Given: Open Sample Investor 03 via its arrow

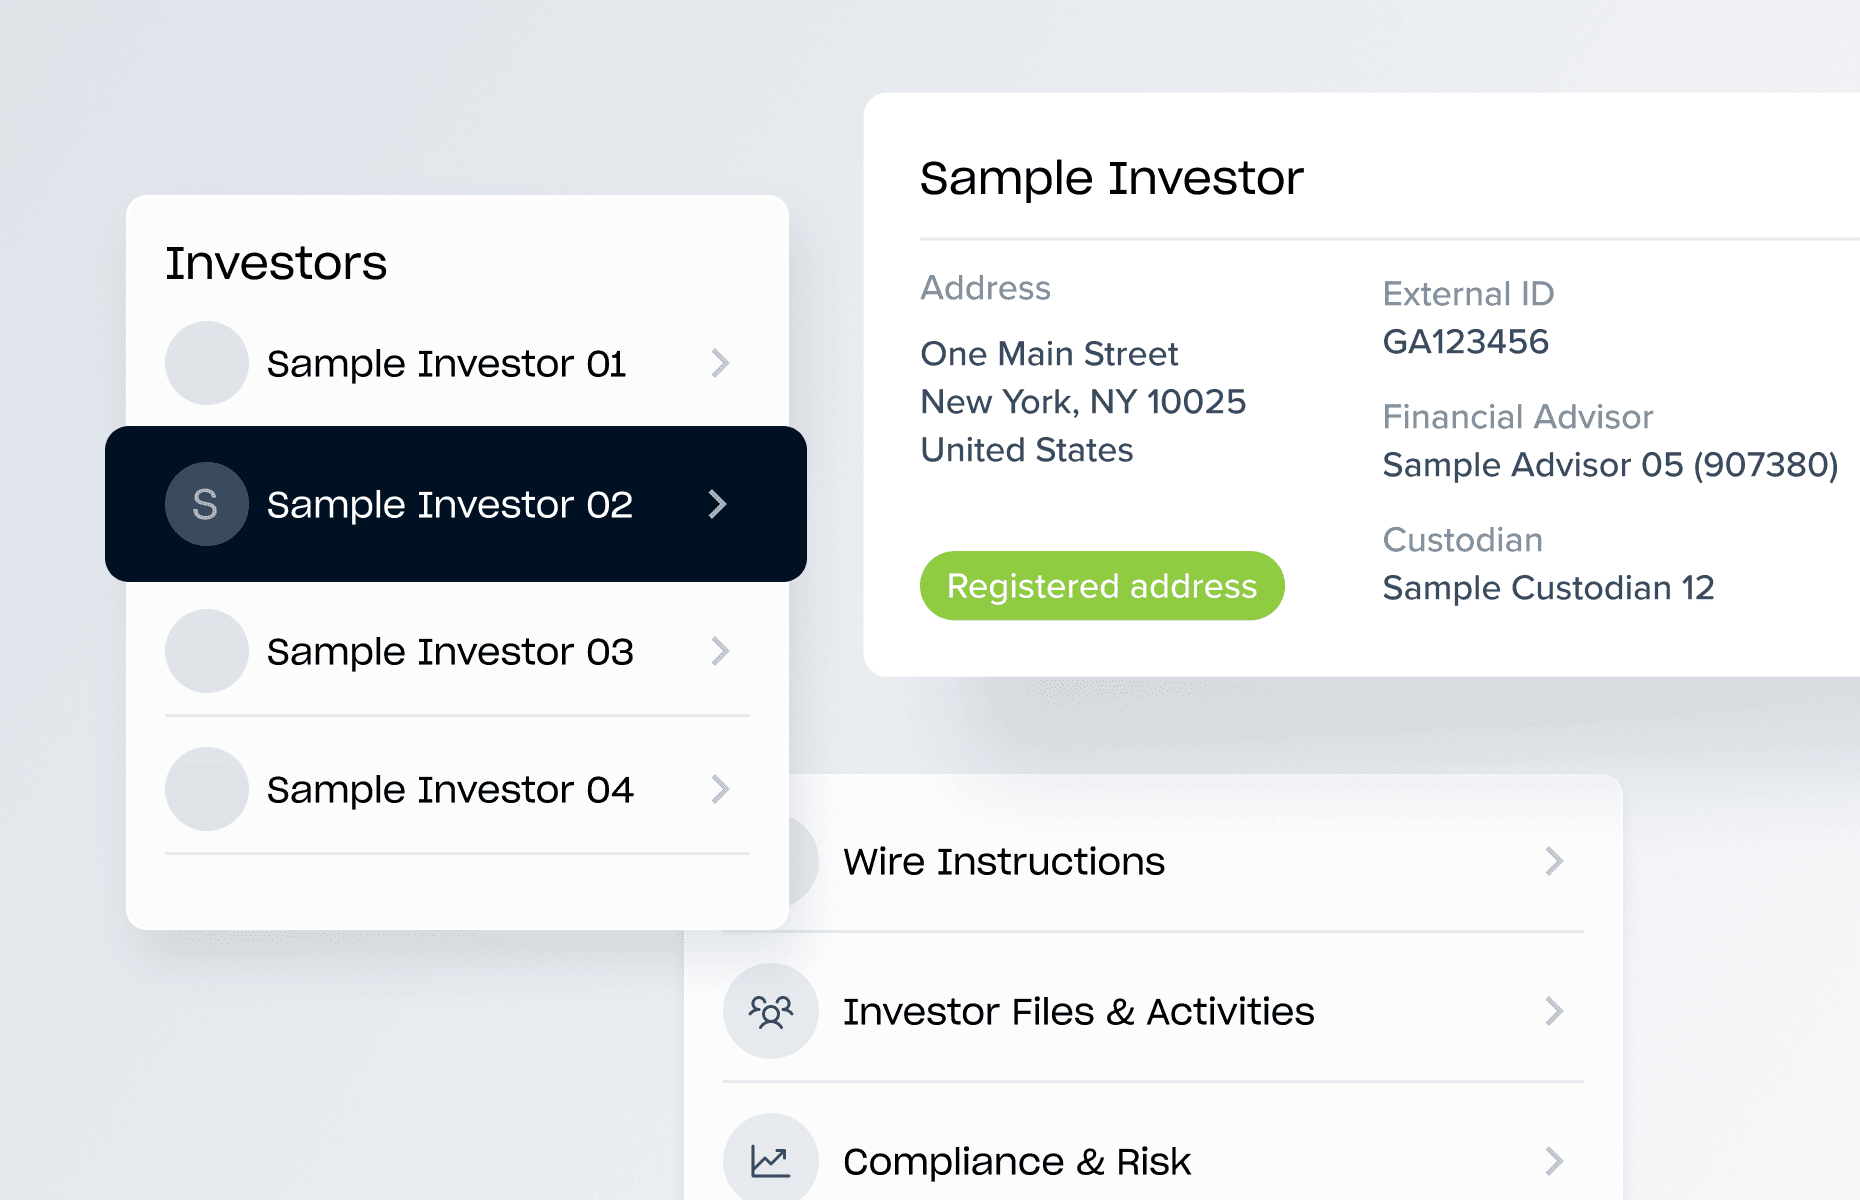Looking at the screenshot, I should [720, 651].
